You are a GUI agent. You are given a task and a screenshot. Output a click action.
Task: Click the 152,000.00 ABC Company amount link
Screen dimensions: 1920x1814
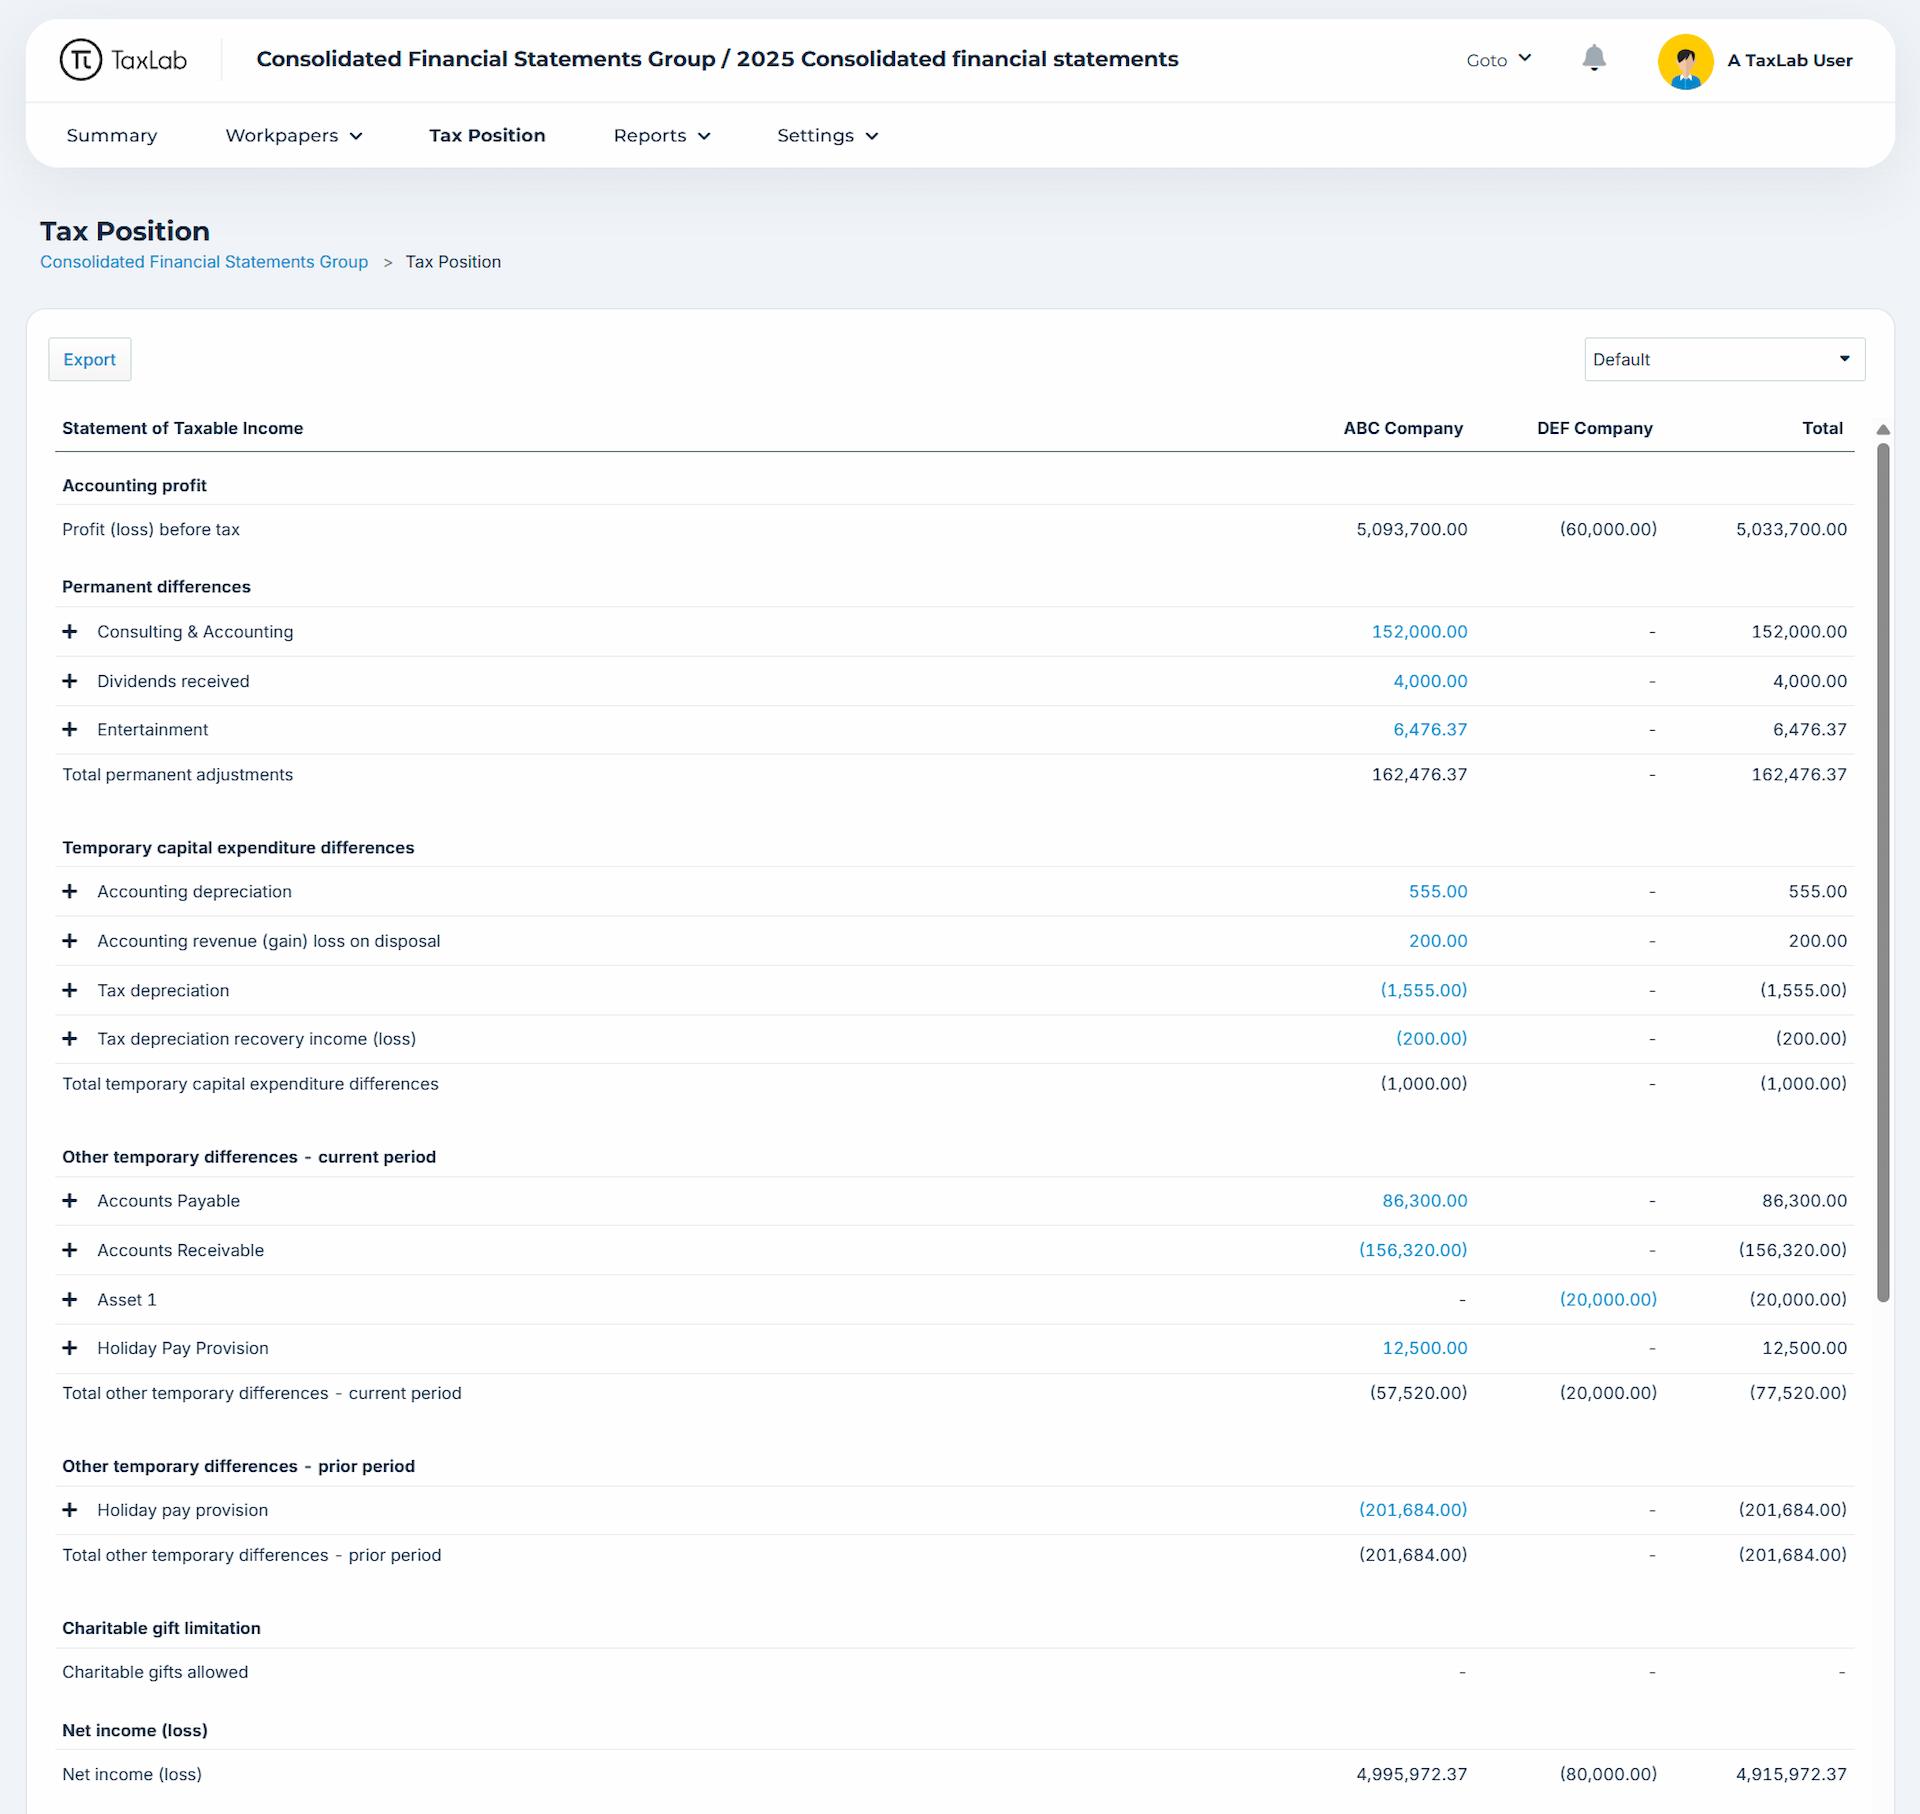pyautogui.click(x=1419, y=632)
